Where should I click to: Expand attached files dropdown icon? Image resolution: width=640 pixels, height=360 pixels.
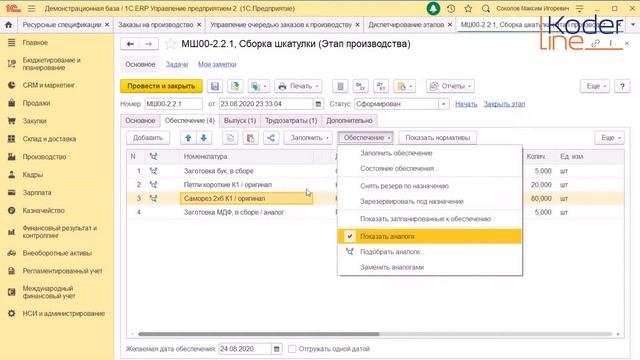(x=404, y=86)
